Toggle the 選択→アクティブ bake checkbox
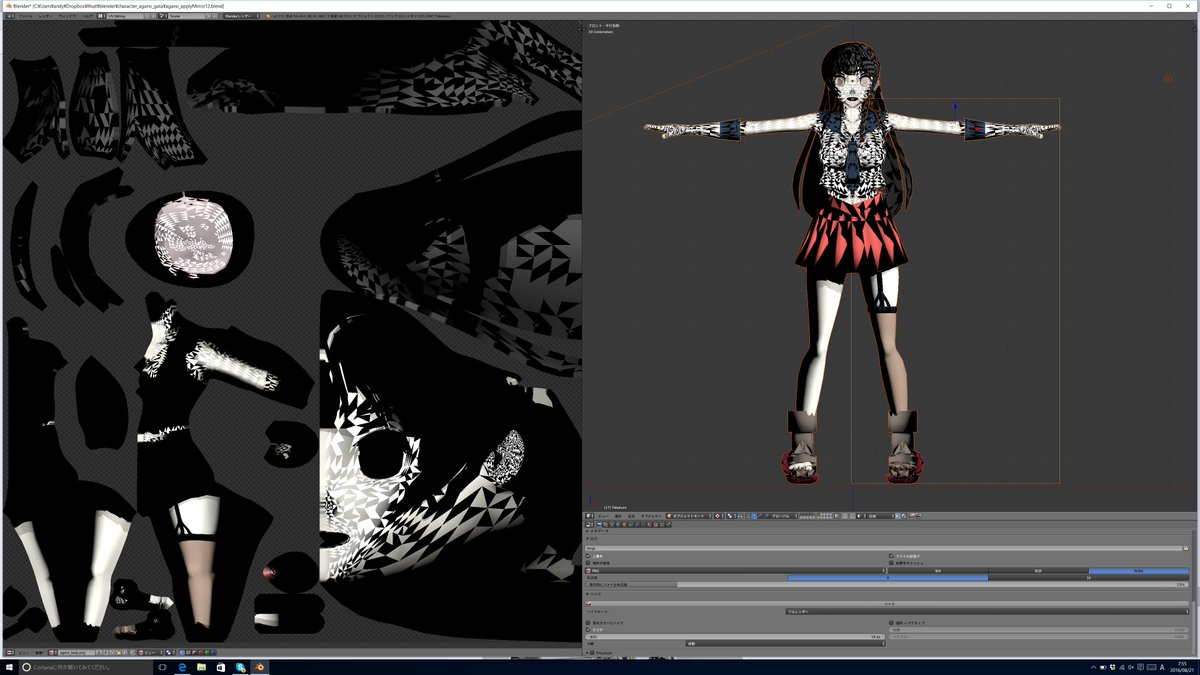Image resolution: width=1200 pixels, height=675 pixels. point(891,622)
